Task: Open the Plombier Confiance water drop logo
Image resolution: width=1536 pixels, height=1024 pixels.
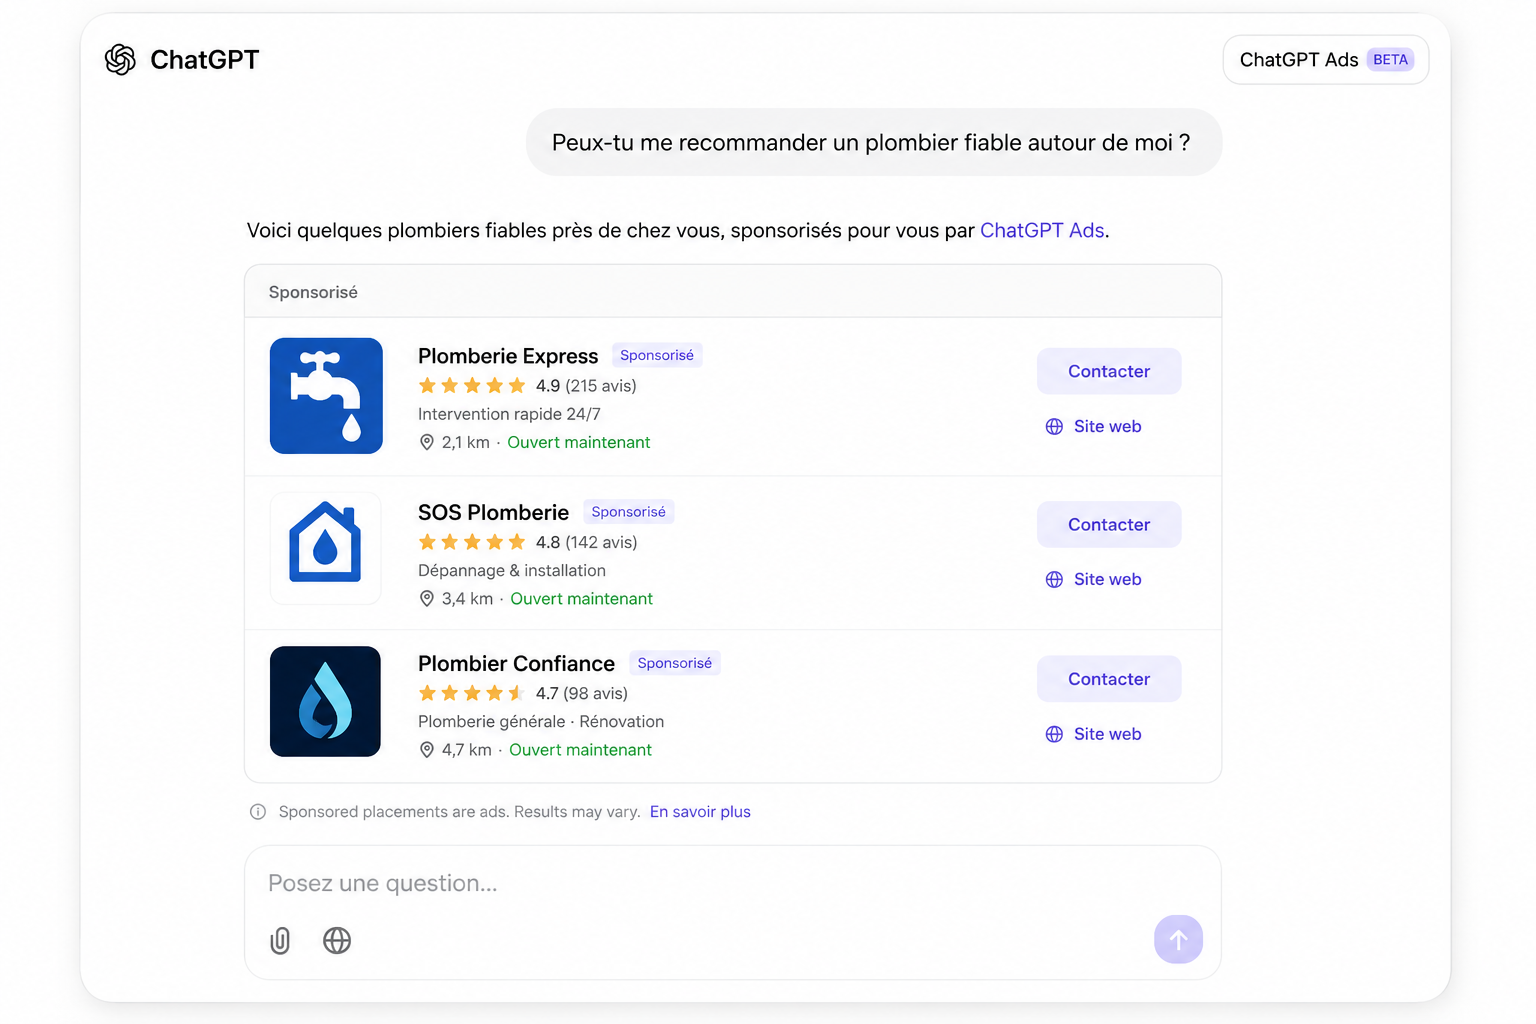Action: tap(325, 701)
